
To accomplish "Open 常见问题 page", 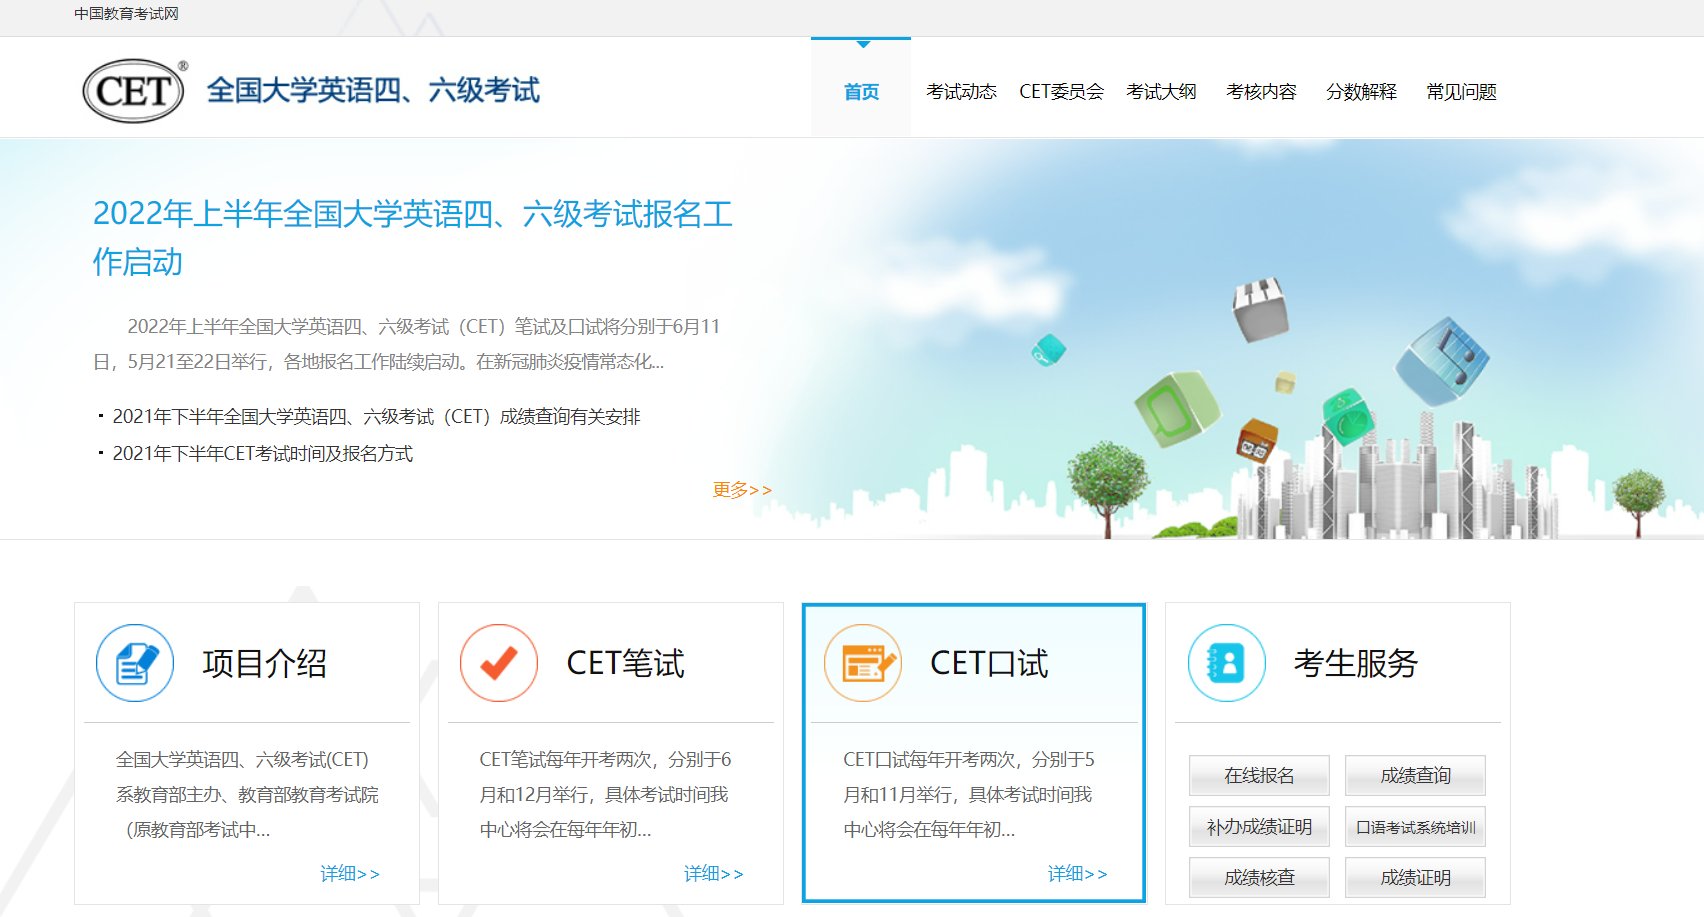I will (x=1462, y=91).
